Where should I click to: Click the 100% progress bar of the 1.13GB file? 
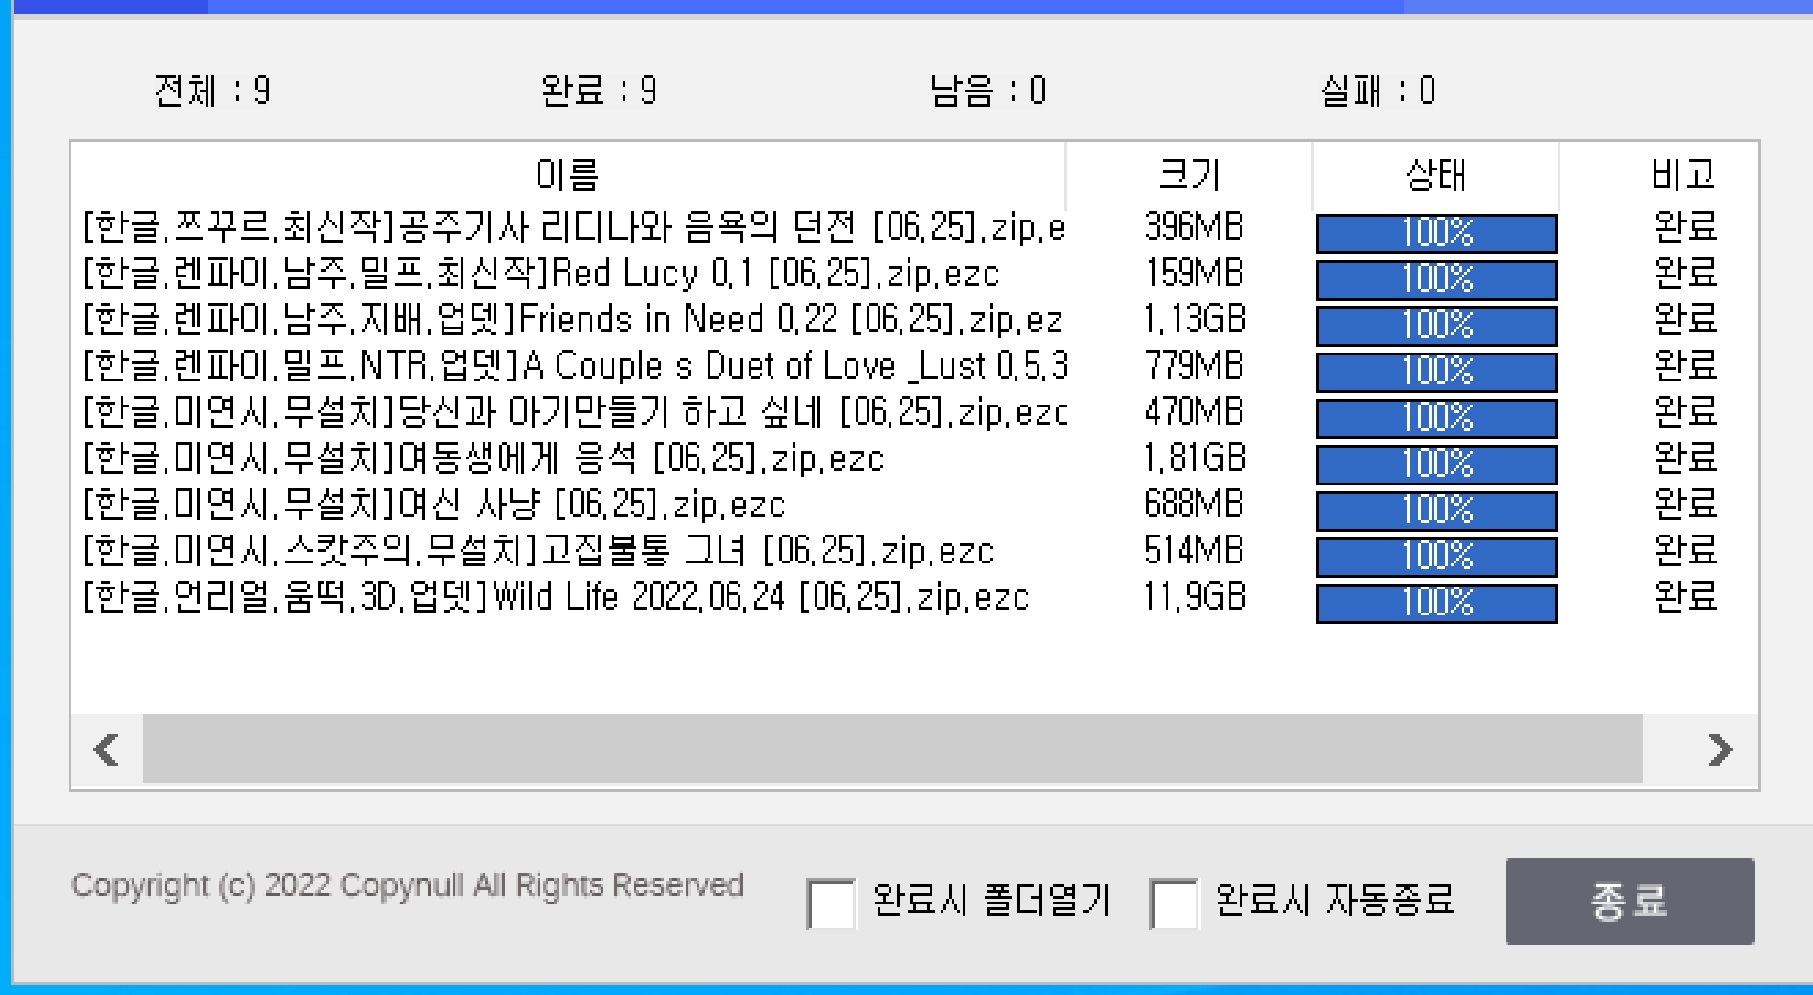1436,326
